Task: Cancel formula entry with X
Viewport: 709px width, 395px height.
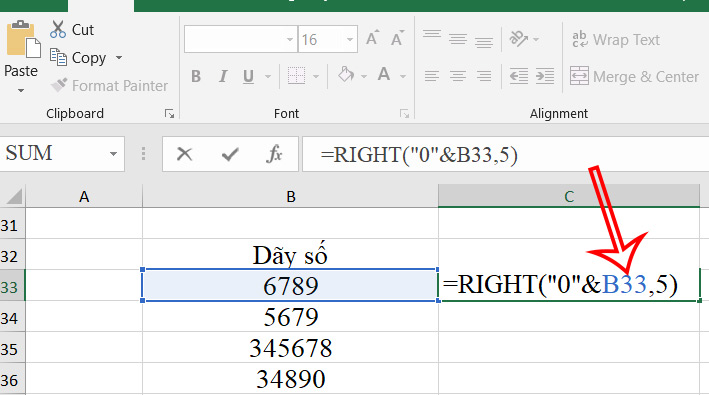Action: pos(184,154)
